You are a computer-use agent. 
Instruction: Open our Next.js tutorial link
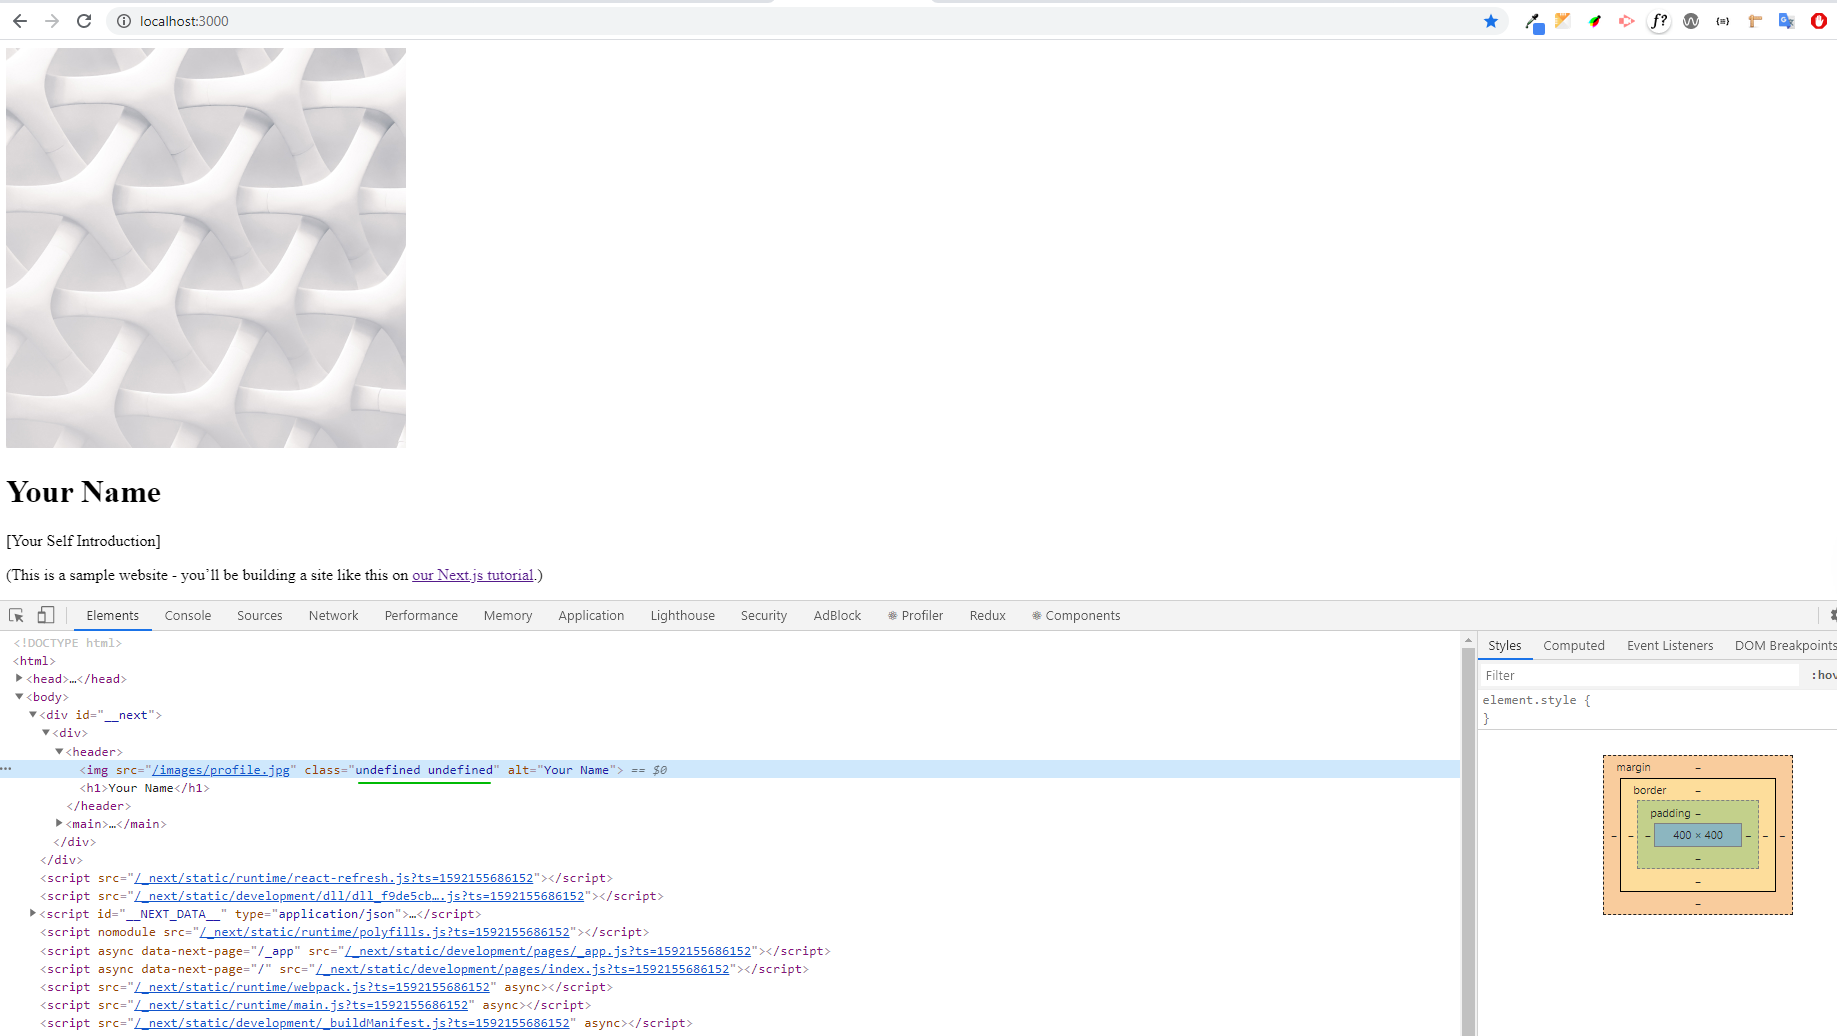tap(472, 575)
